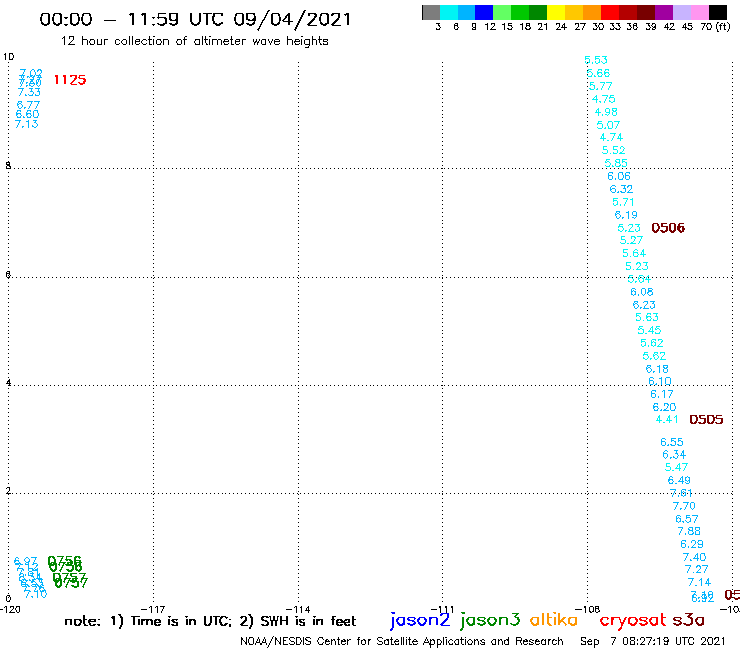Select the 4.74 wave height value

[x=611, y=137]
